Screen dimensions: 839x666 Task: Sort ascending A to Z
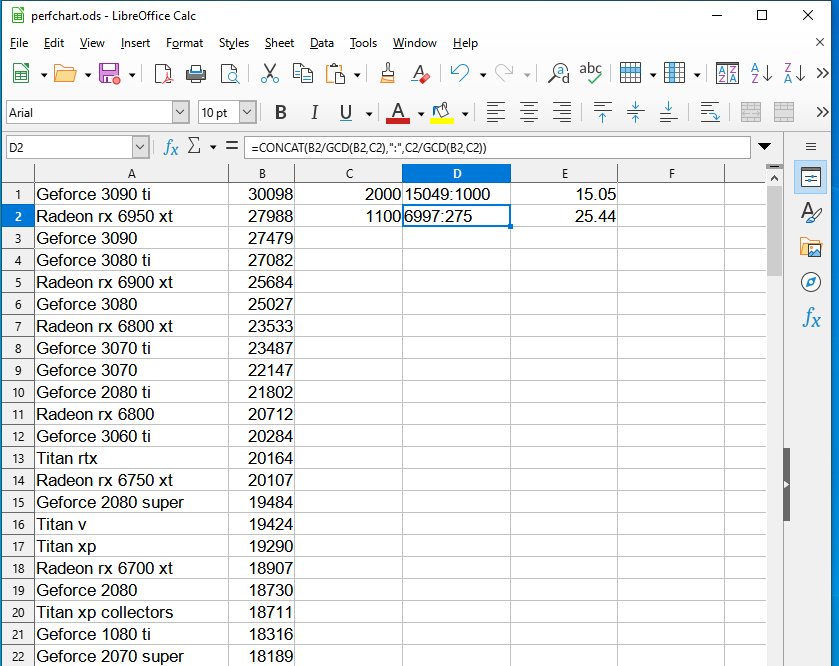click(761, 74)
